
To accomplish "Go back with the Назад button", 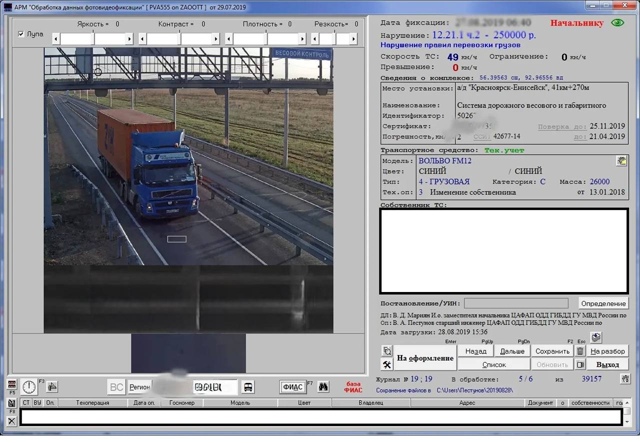I will [476, 351].
